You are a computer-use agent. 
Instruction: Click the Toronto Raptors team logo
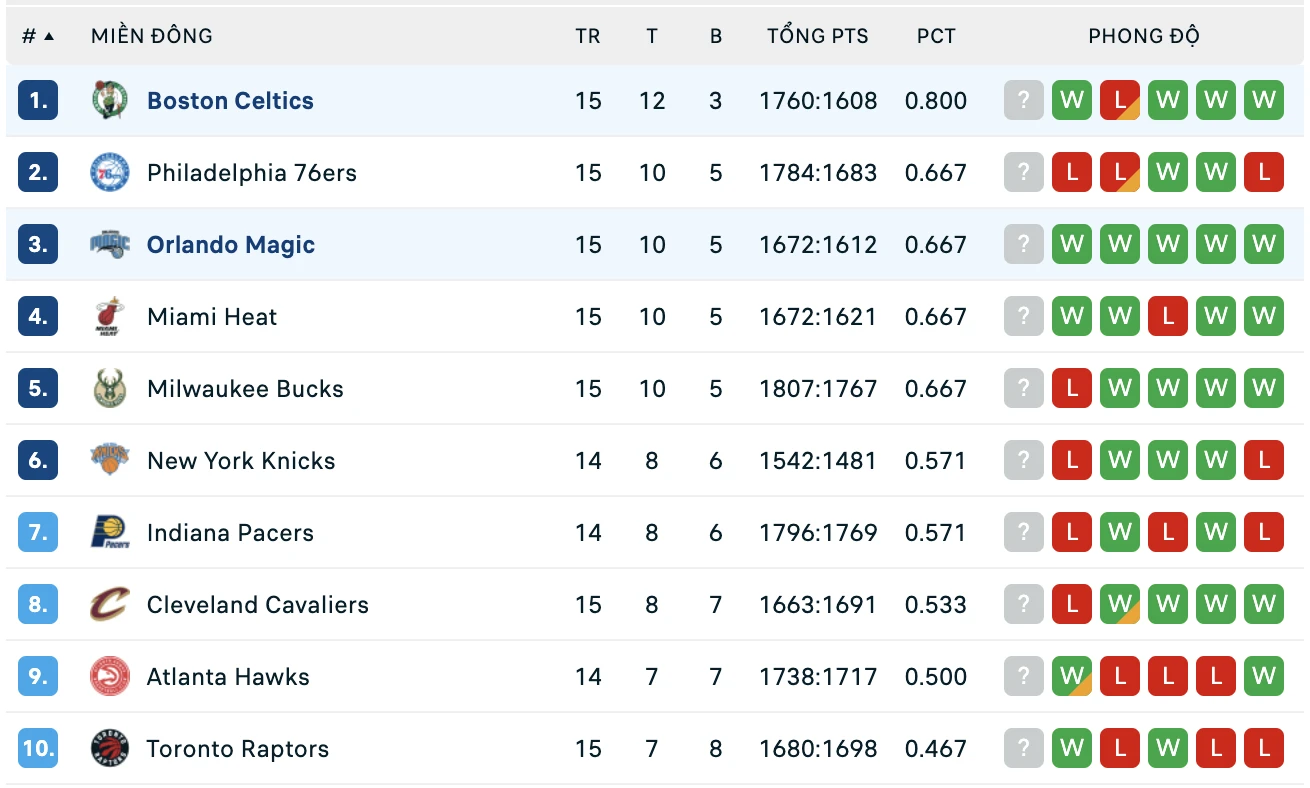tap(110, 749)
